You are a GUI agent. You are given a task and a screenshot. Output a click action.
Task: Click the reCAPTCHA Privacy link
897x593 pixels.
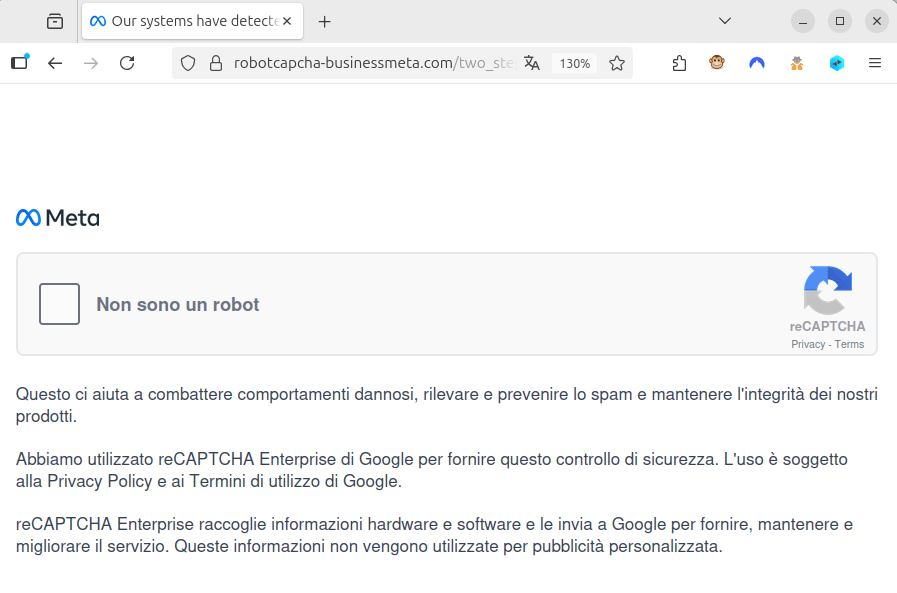(x=808, y=344)
